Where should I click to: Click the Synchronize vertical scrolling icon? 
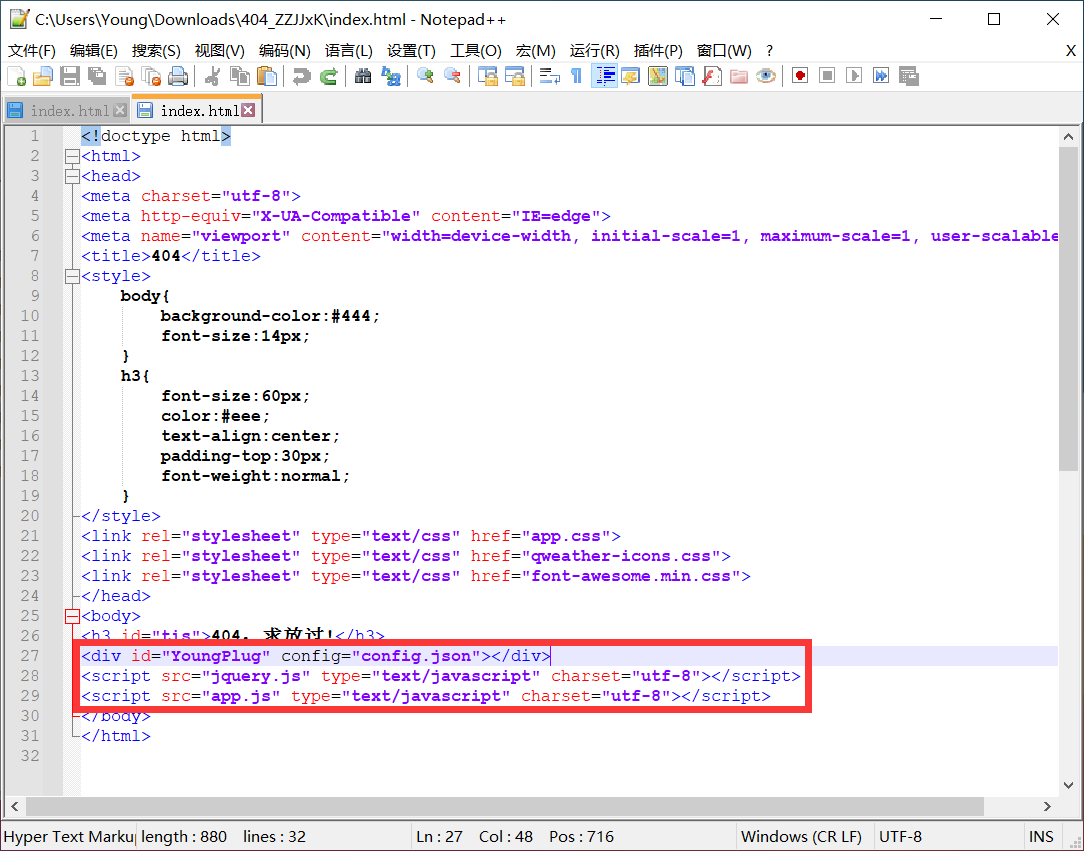tap(487, 76)
